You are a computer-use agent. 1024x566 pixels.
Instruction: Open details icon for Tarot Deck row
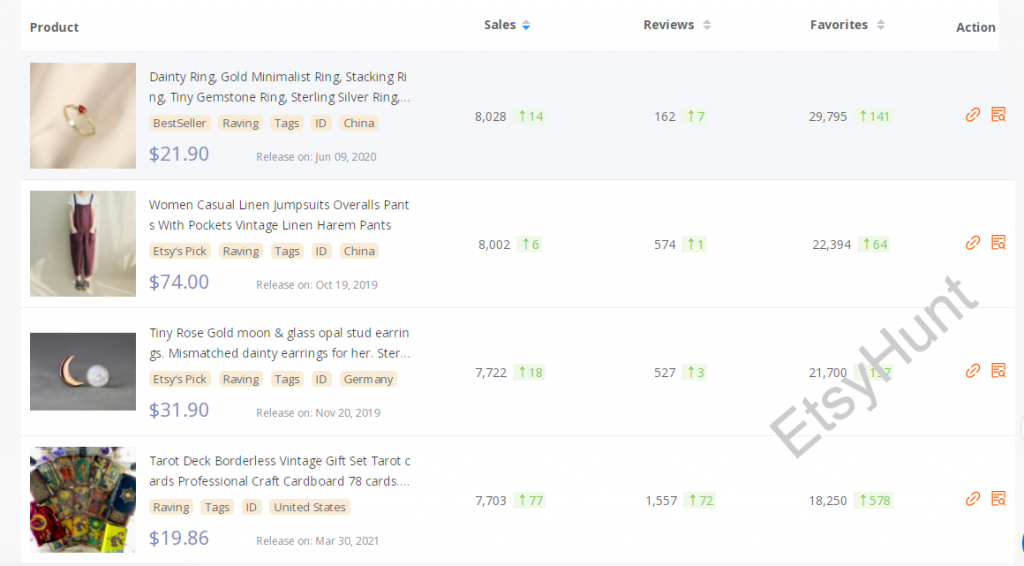(997, 499)
